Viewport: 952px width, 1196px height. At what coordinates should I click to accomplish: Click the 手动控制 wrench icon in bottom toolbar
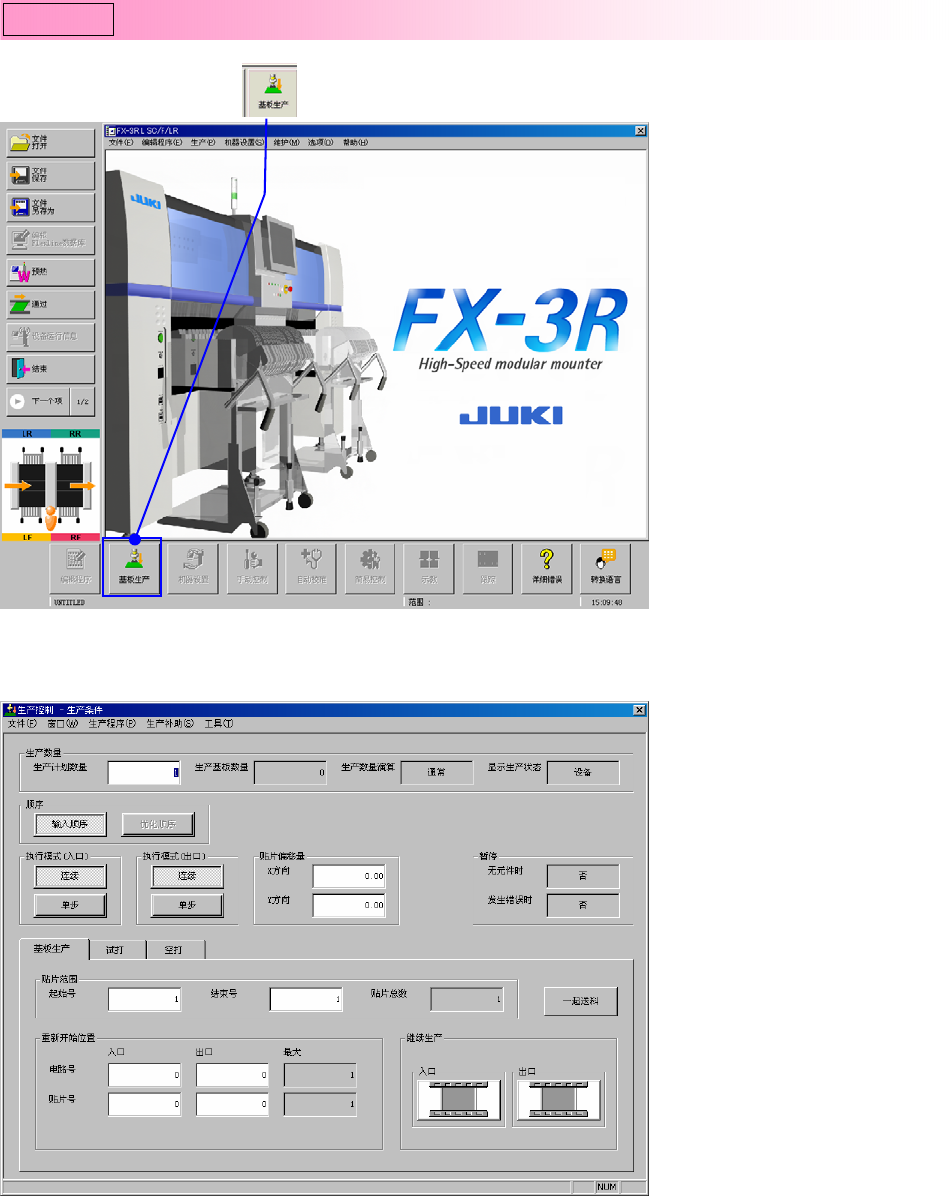(252, 568)
